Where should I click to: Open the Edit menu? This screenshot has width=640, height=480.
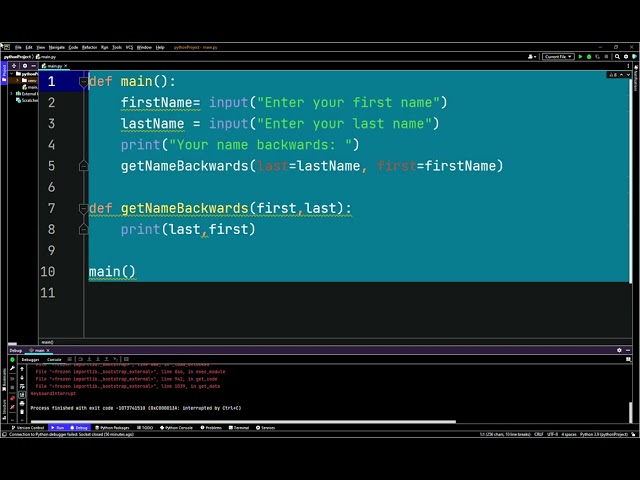(29, 47)
